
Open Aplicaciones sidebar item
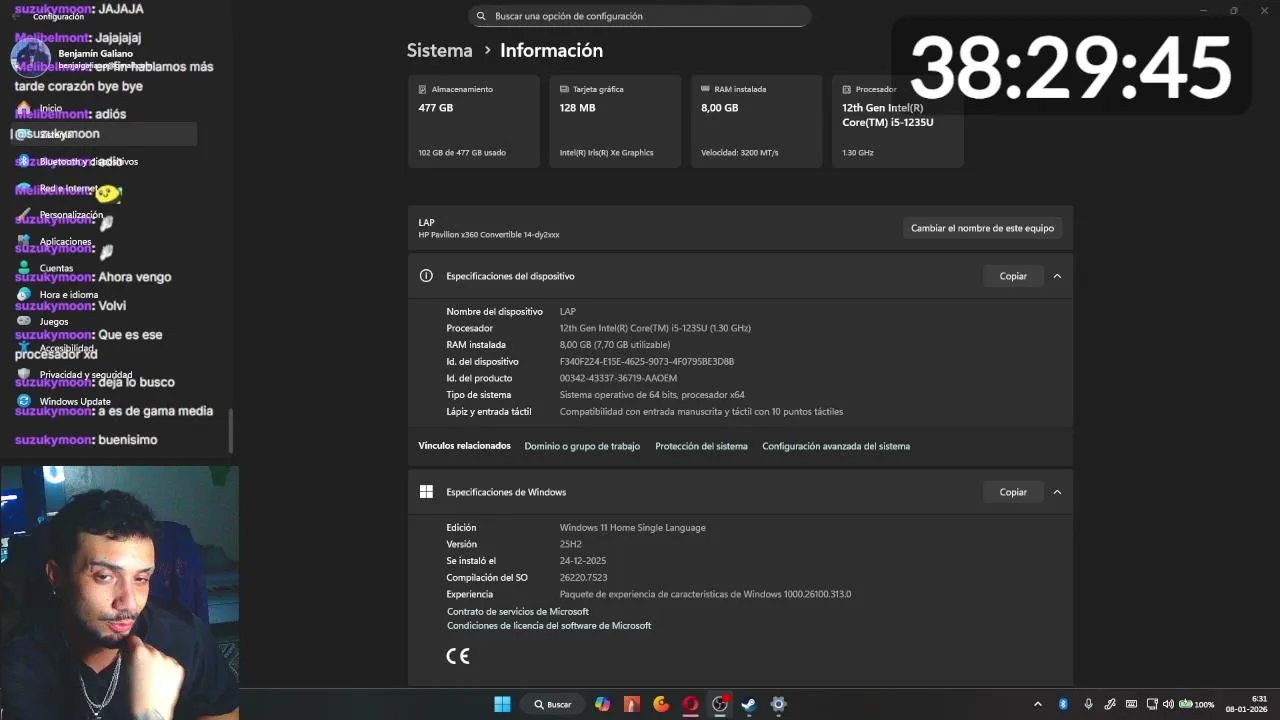[x=105, y=241]
